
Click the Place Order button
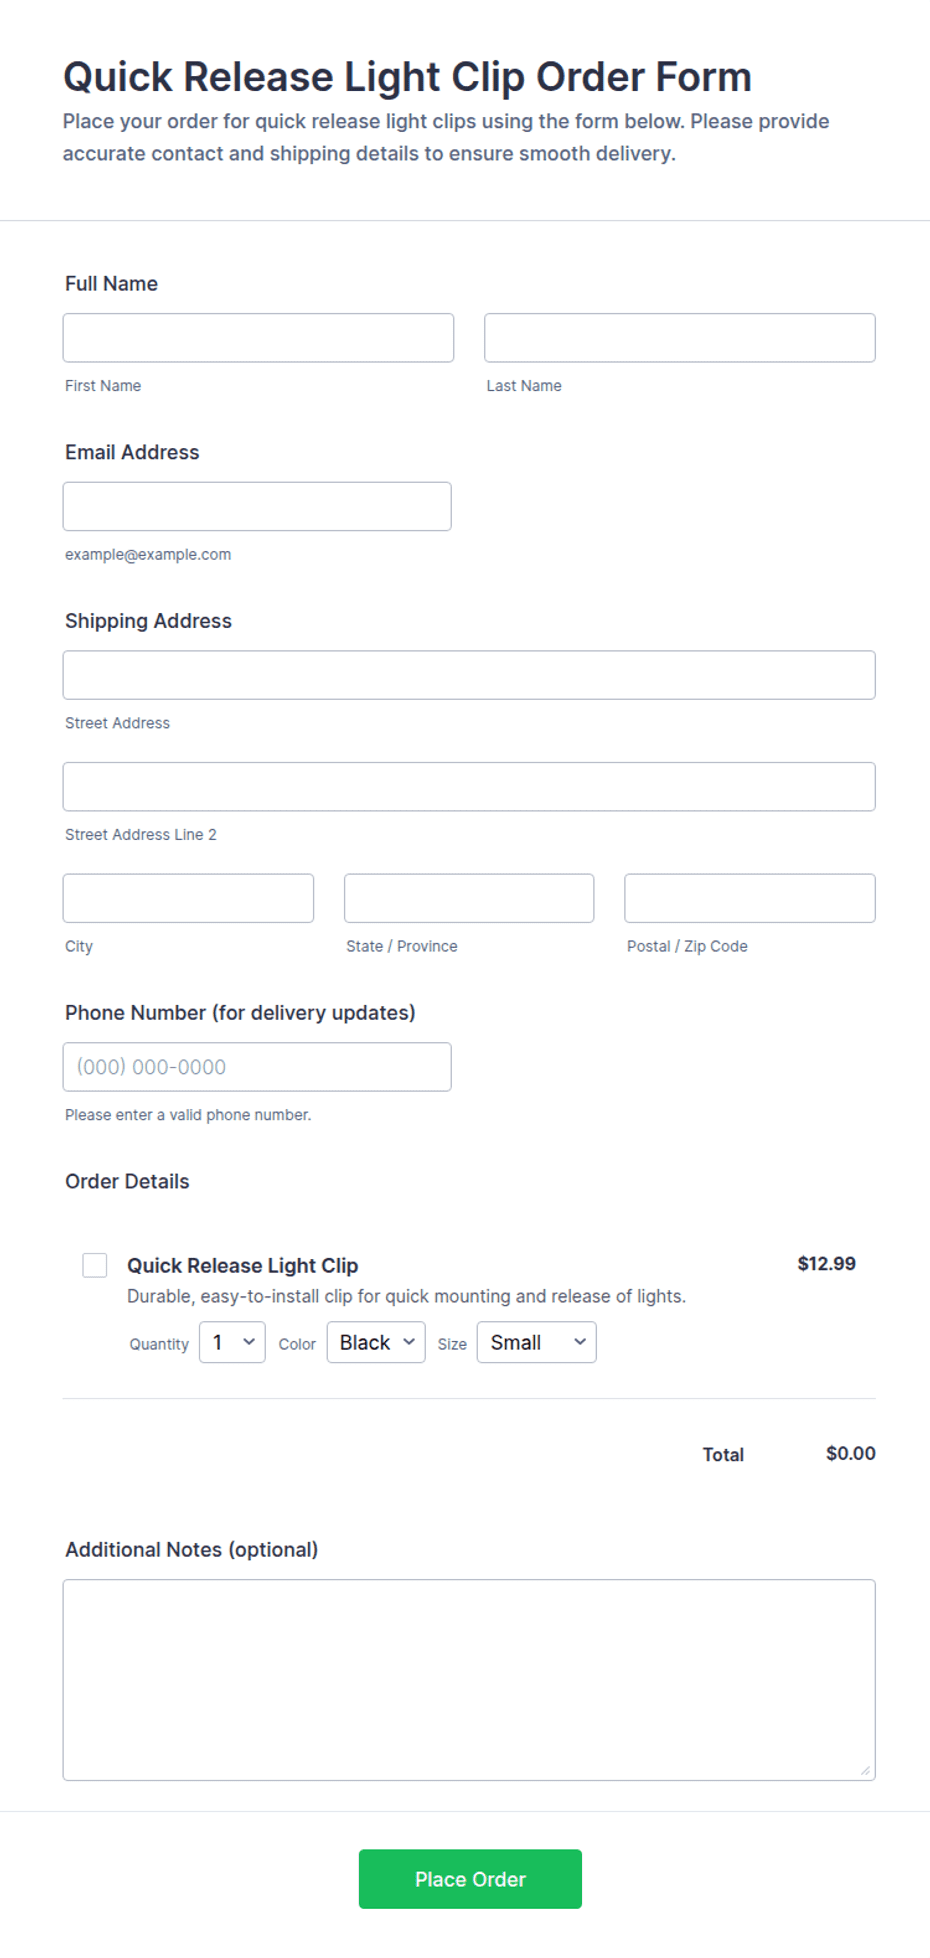pyautogui.click(x=470, y=1879)
